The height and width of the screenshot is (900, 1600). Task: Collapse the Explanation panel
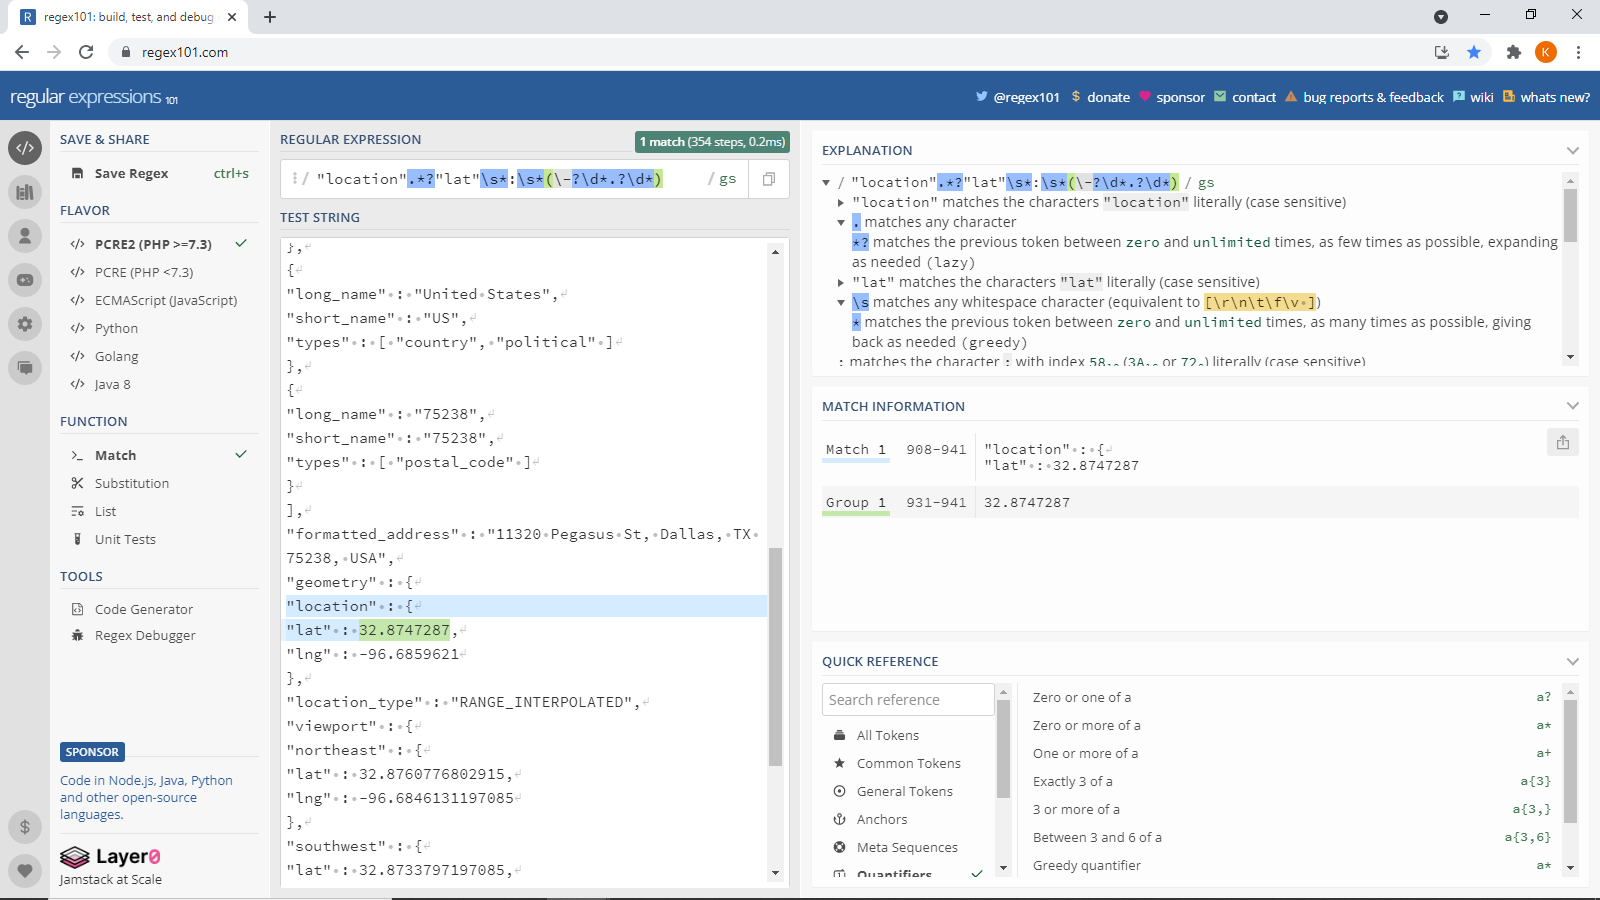coord(1572,151)
